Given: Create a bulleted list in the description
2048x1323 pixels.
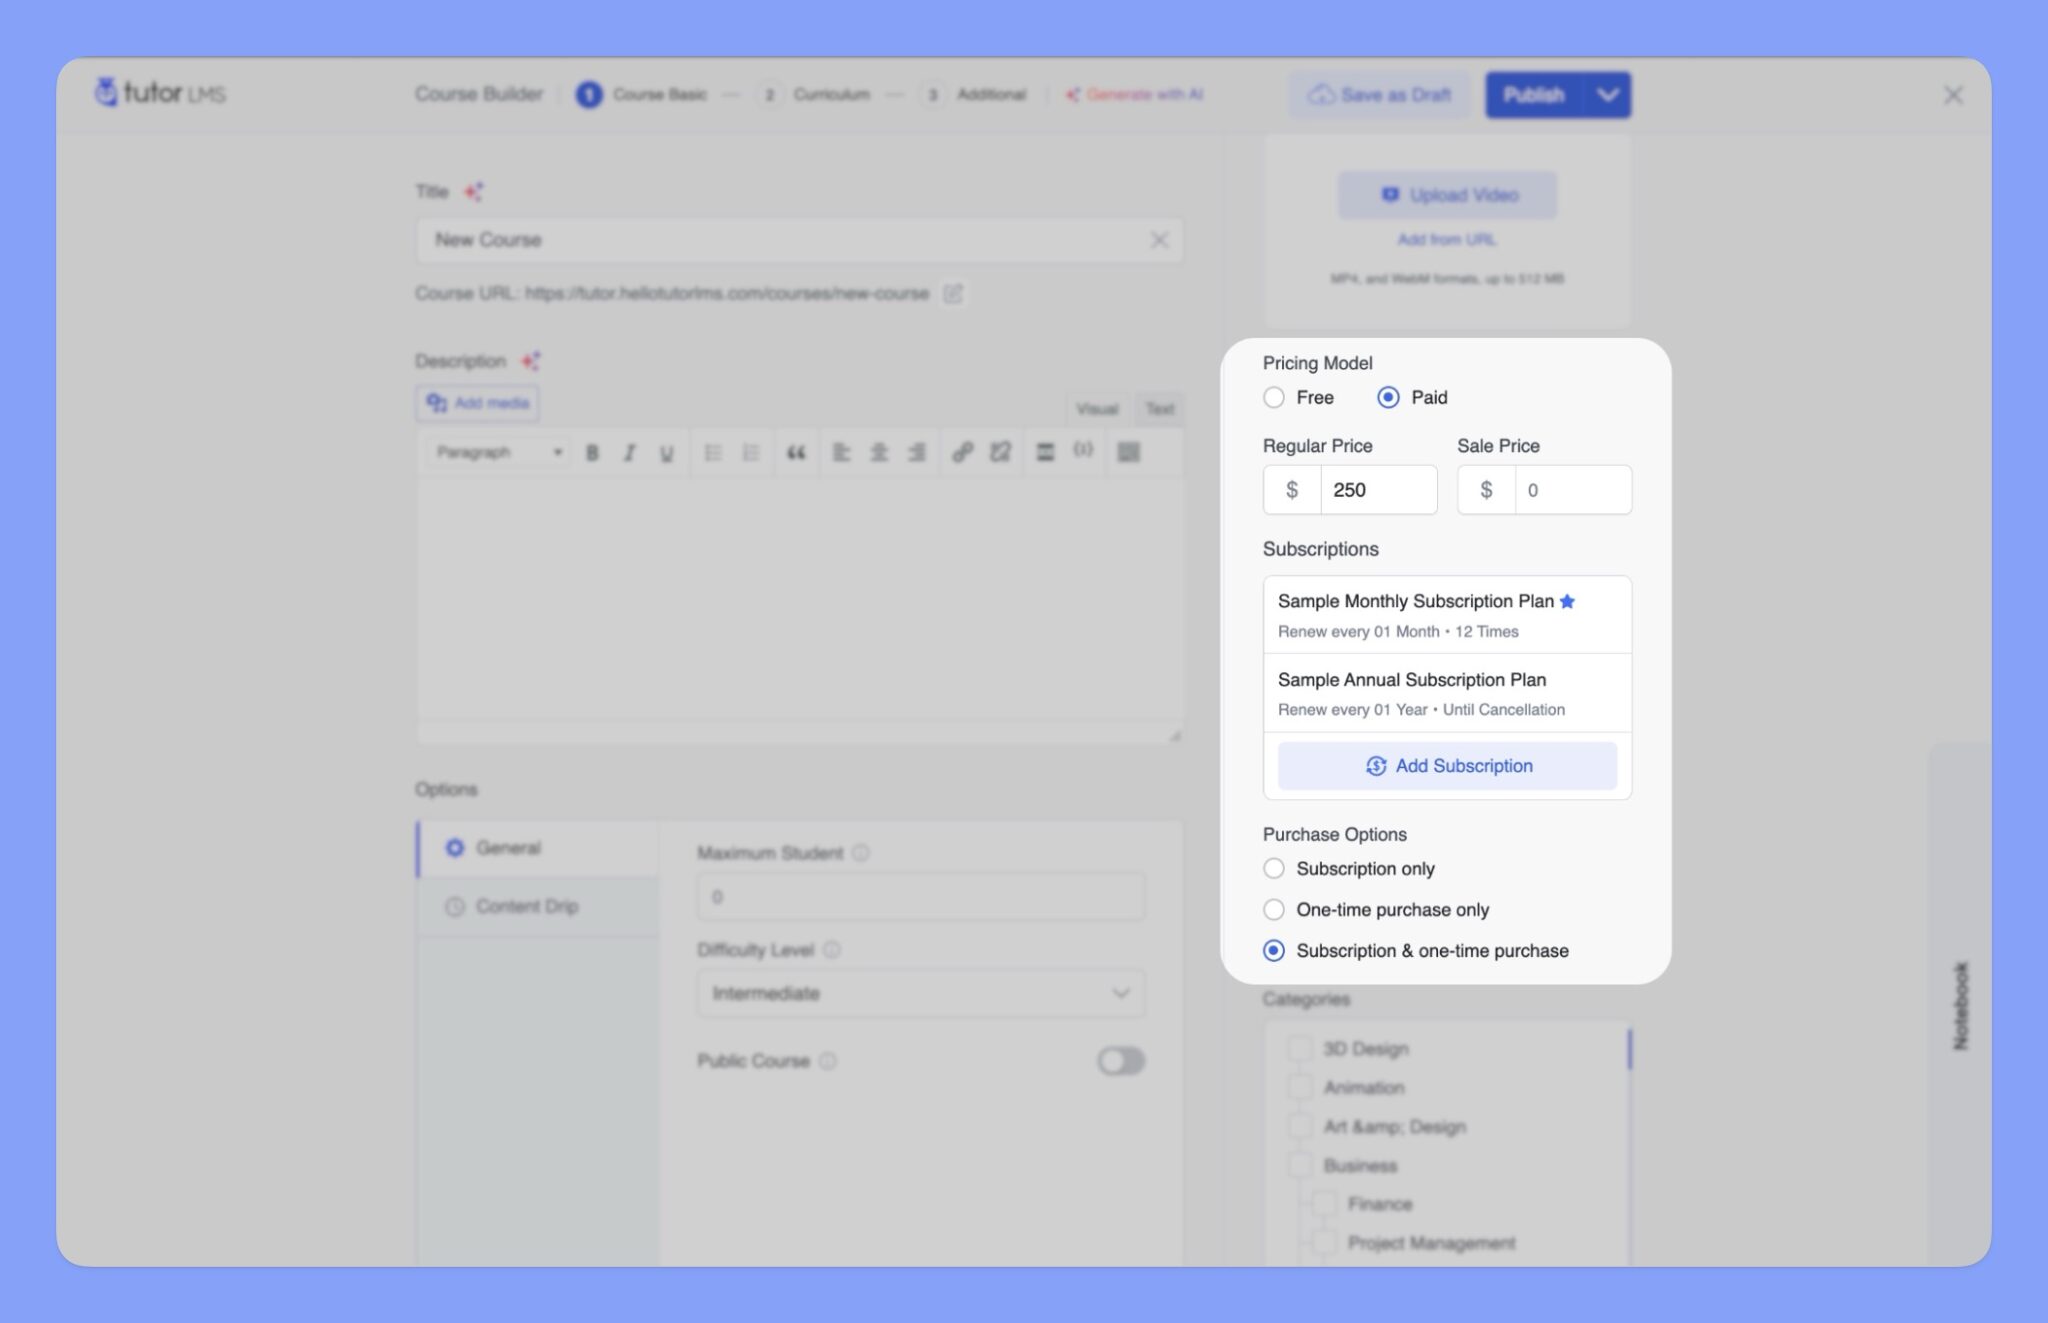Looking at the screenshot, I should [713, 452].
